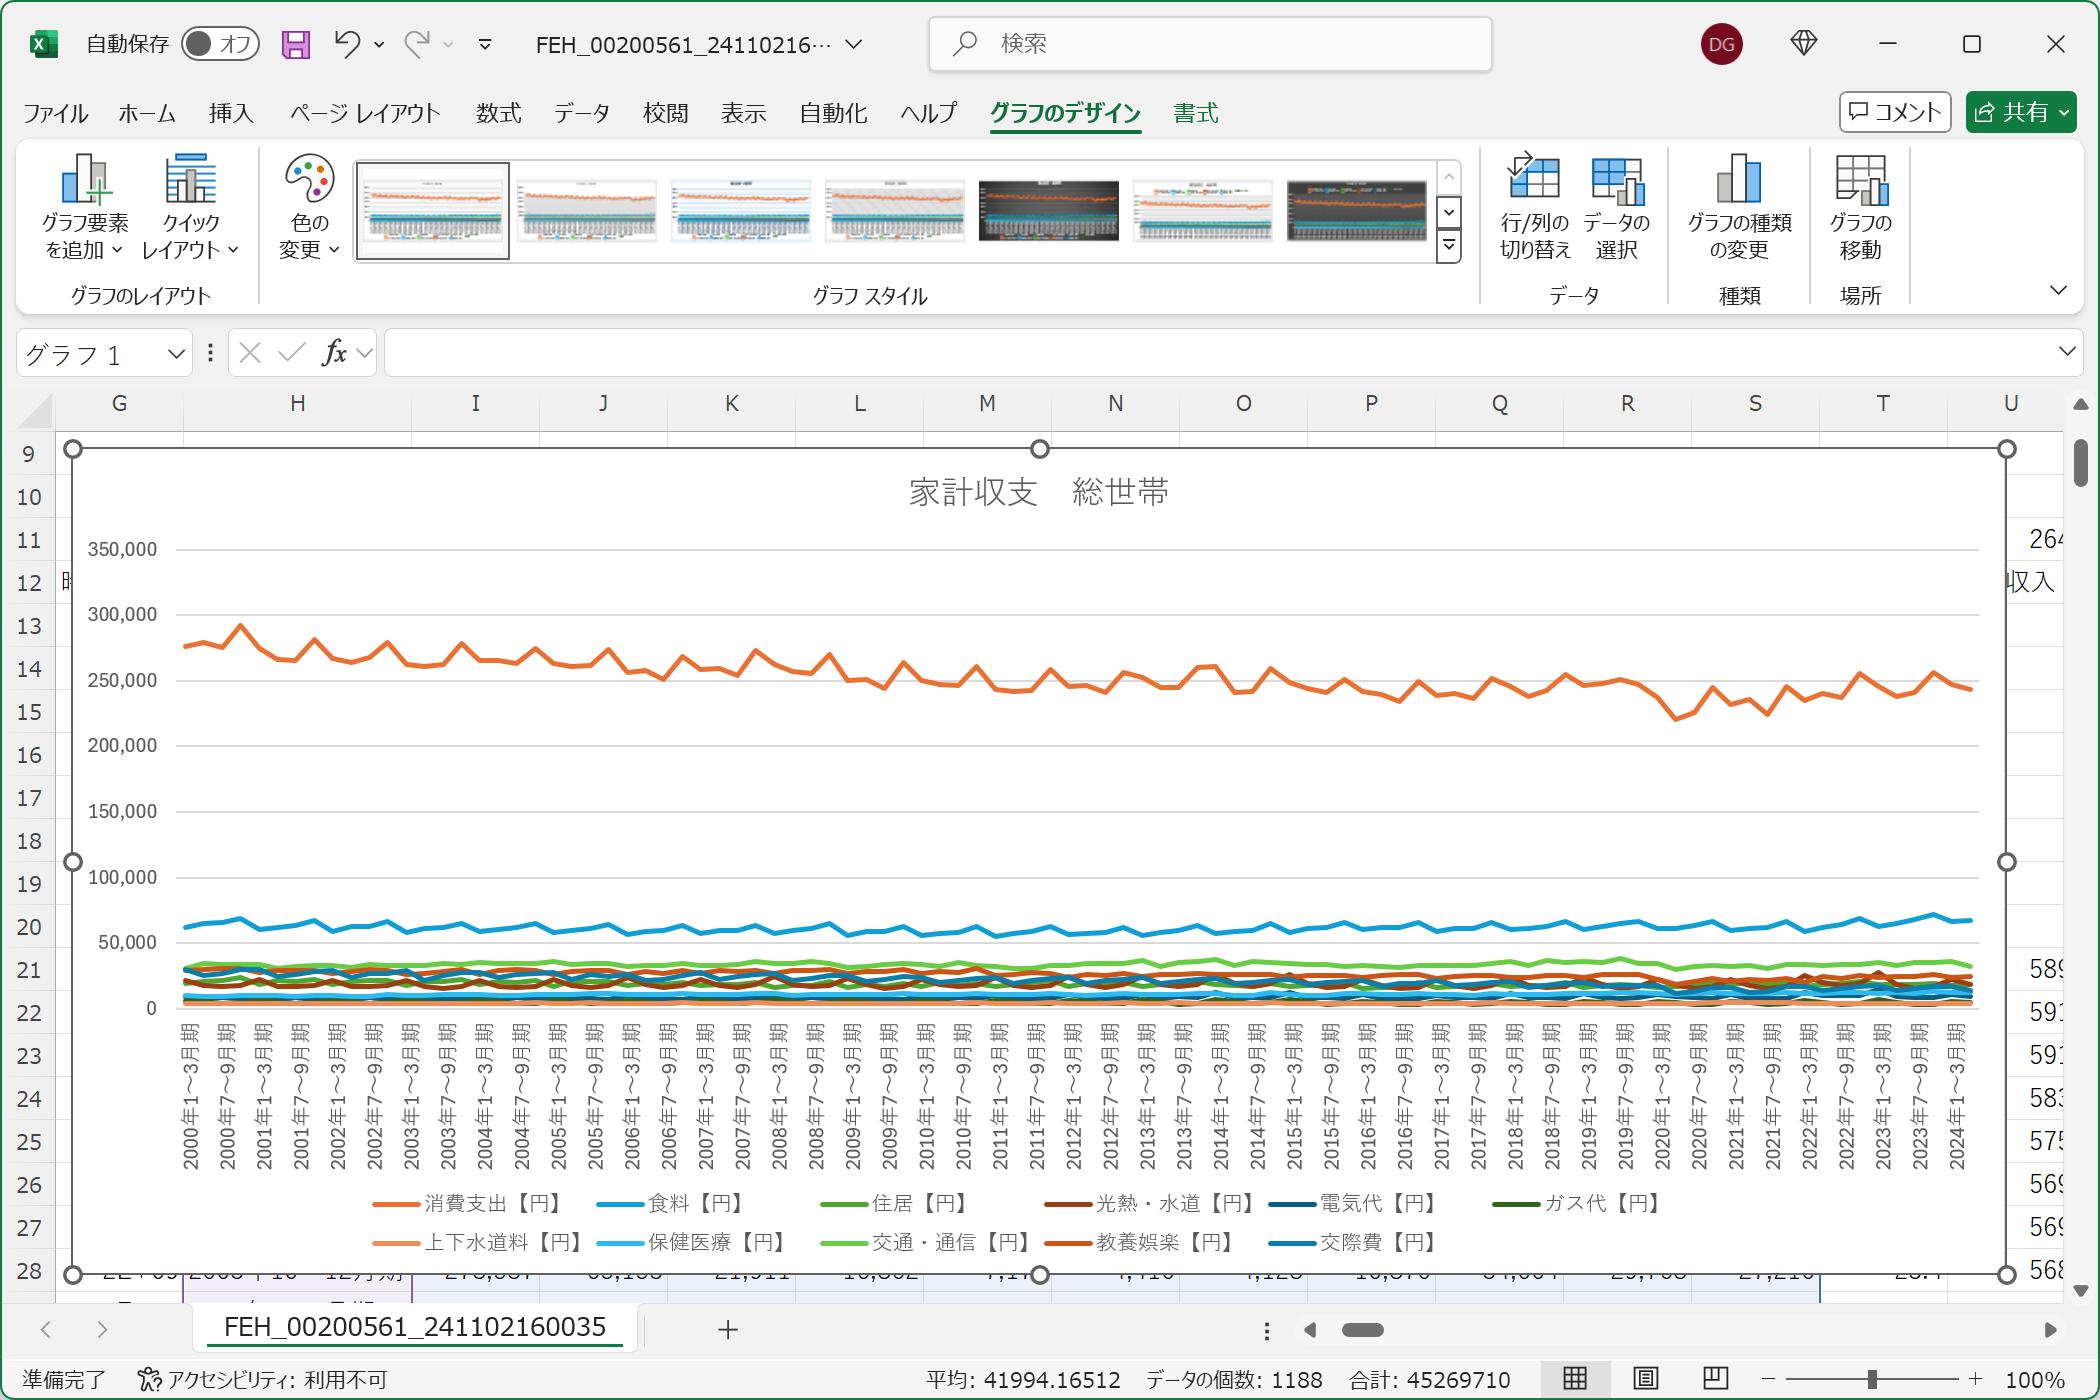The height and width of the screenshot is (1400, 2100).
Task: Click 行/列の切り替え icon
Action: [1534, 207]
